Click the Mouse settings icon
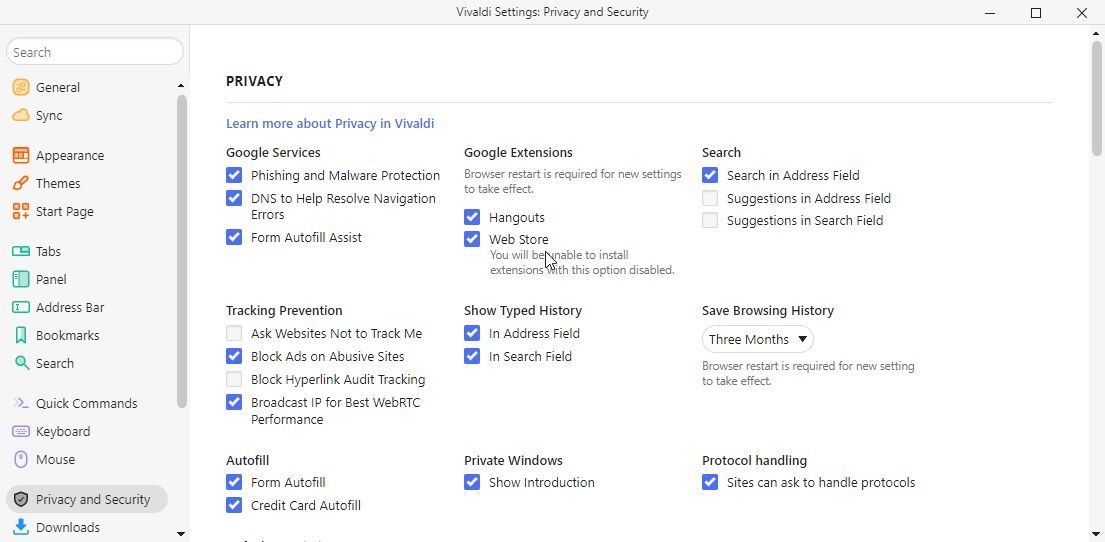The image size is (1105, 542). [20, 459]
